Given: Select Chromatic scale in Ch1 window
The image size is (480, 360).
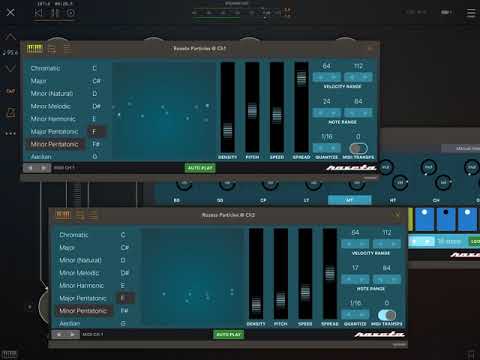Looking at the screenshot, I should [x=45, y=68].
